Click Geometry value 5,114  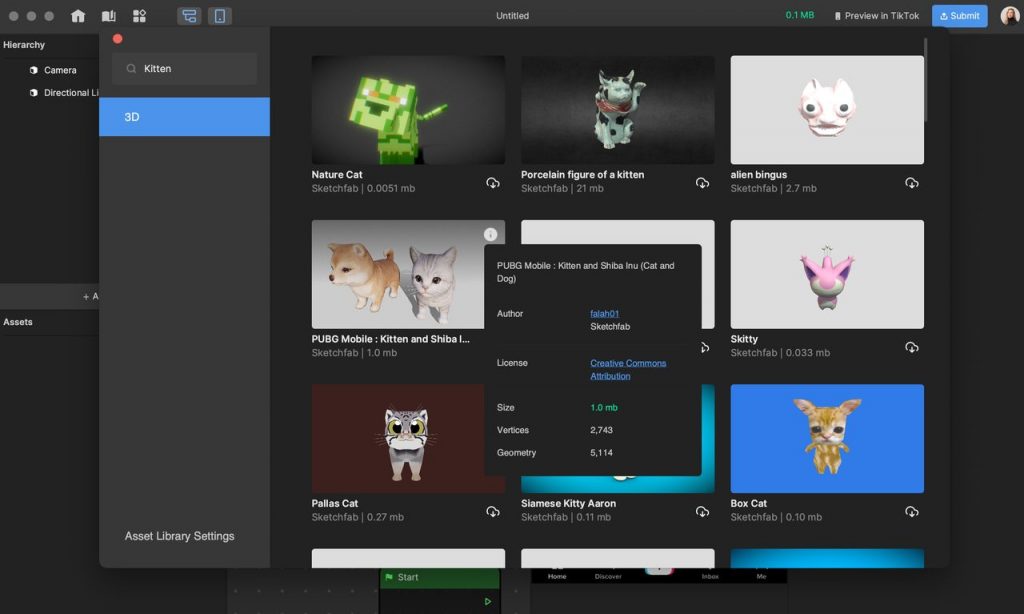click(x=601, y=452)
